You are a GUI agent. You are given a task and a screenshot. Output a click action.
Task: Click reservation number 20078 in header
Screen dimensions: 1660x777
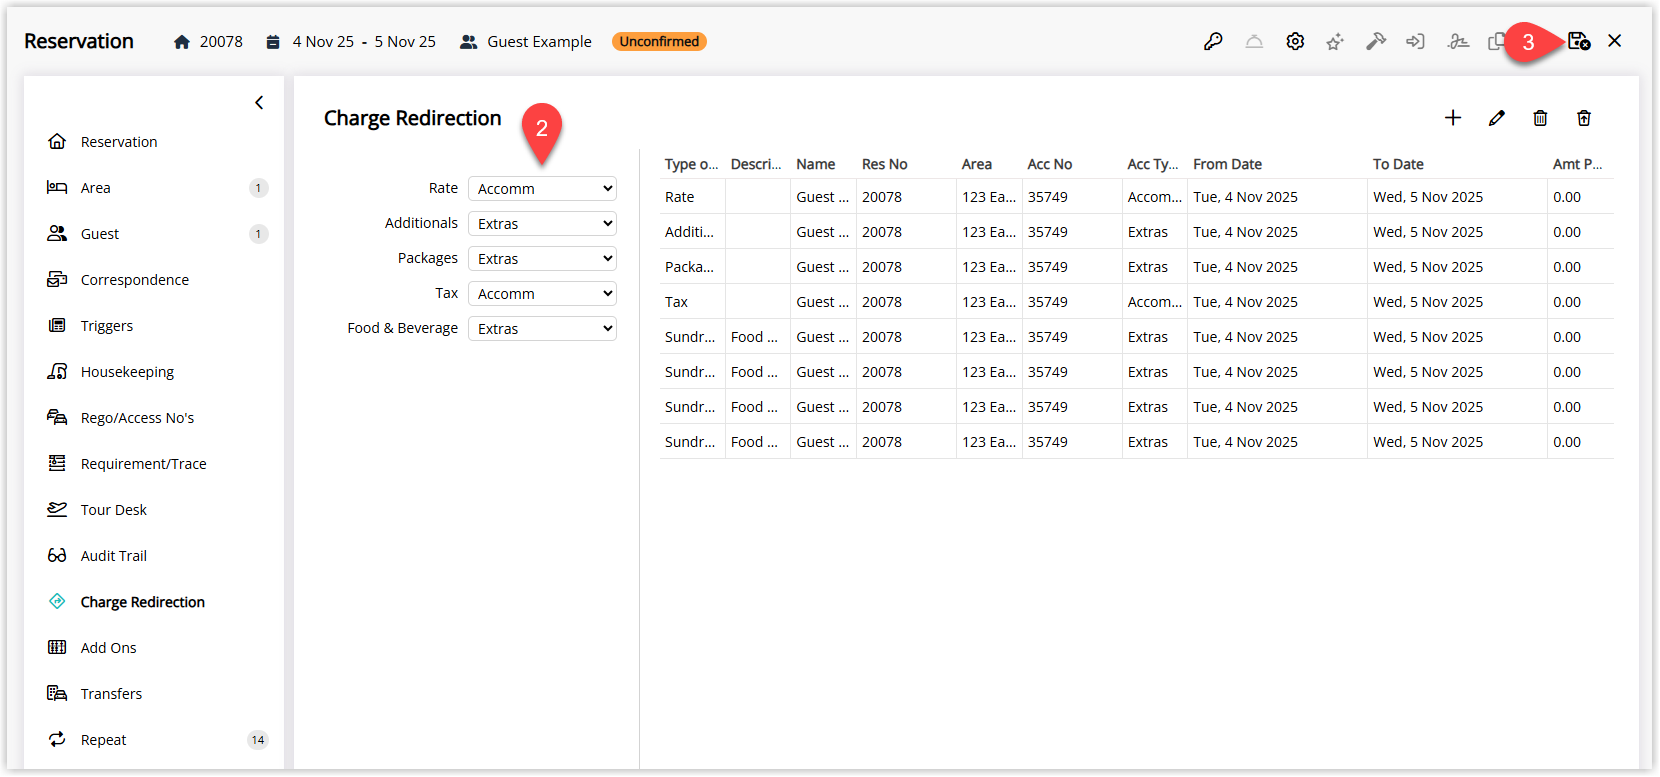point(221,42)
